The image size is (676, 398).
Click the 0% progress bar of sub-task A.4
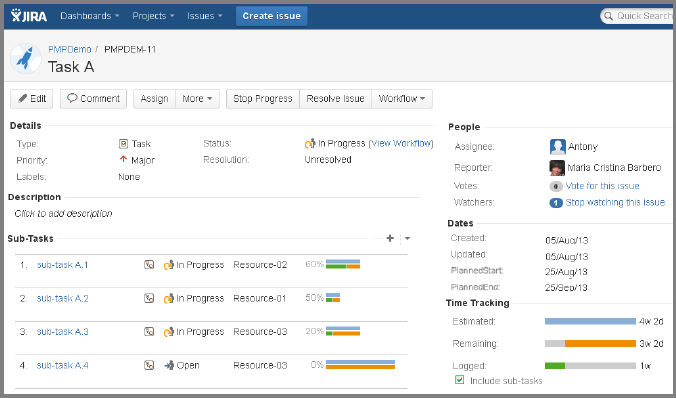coord(360,364)
